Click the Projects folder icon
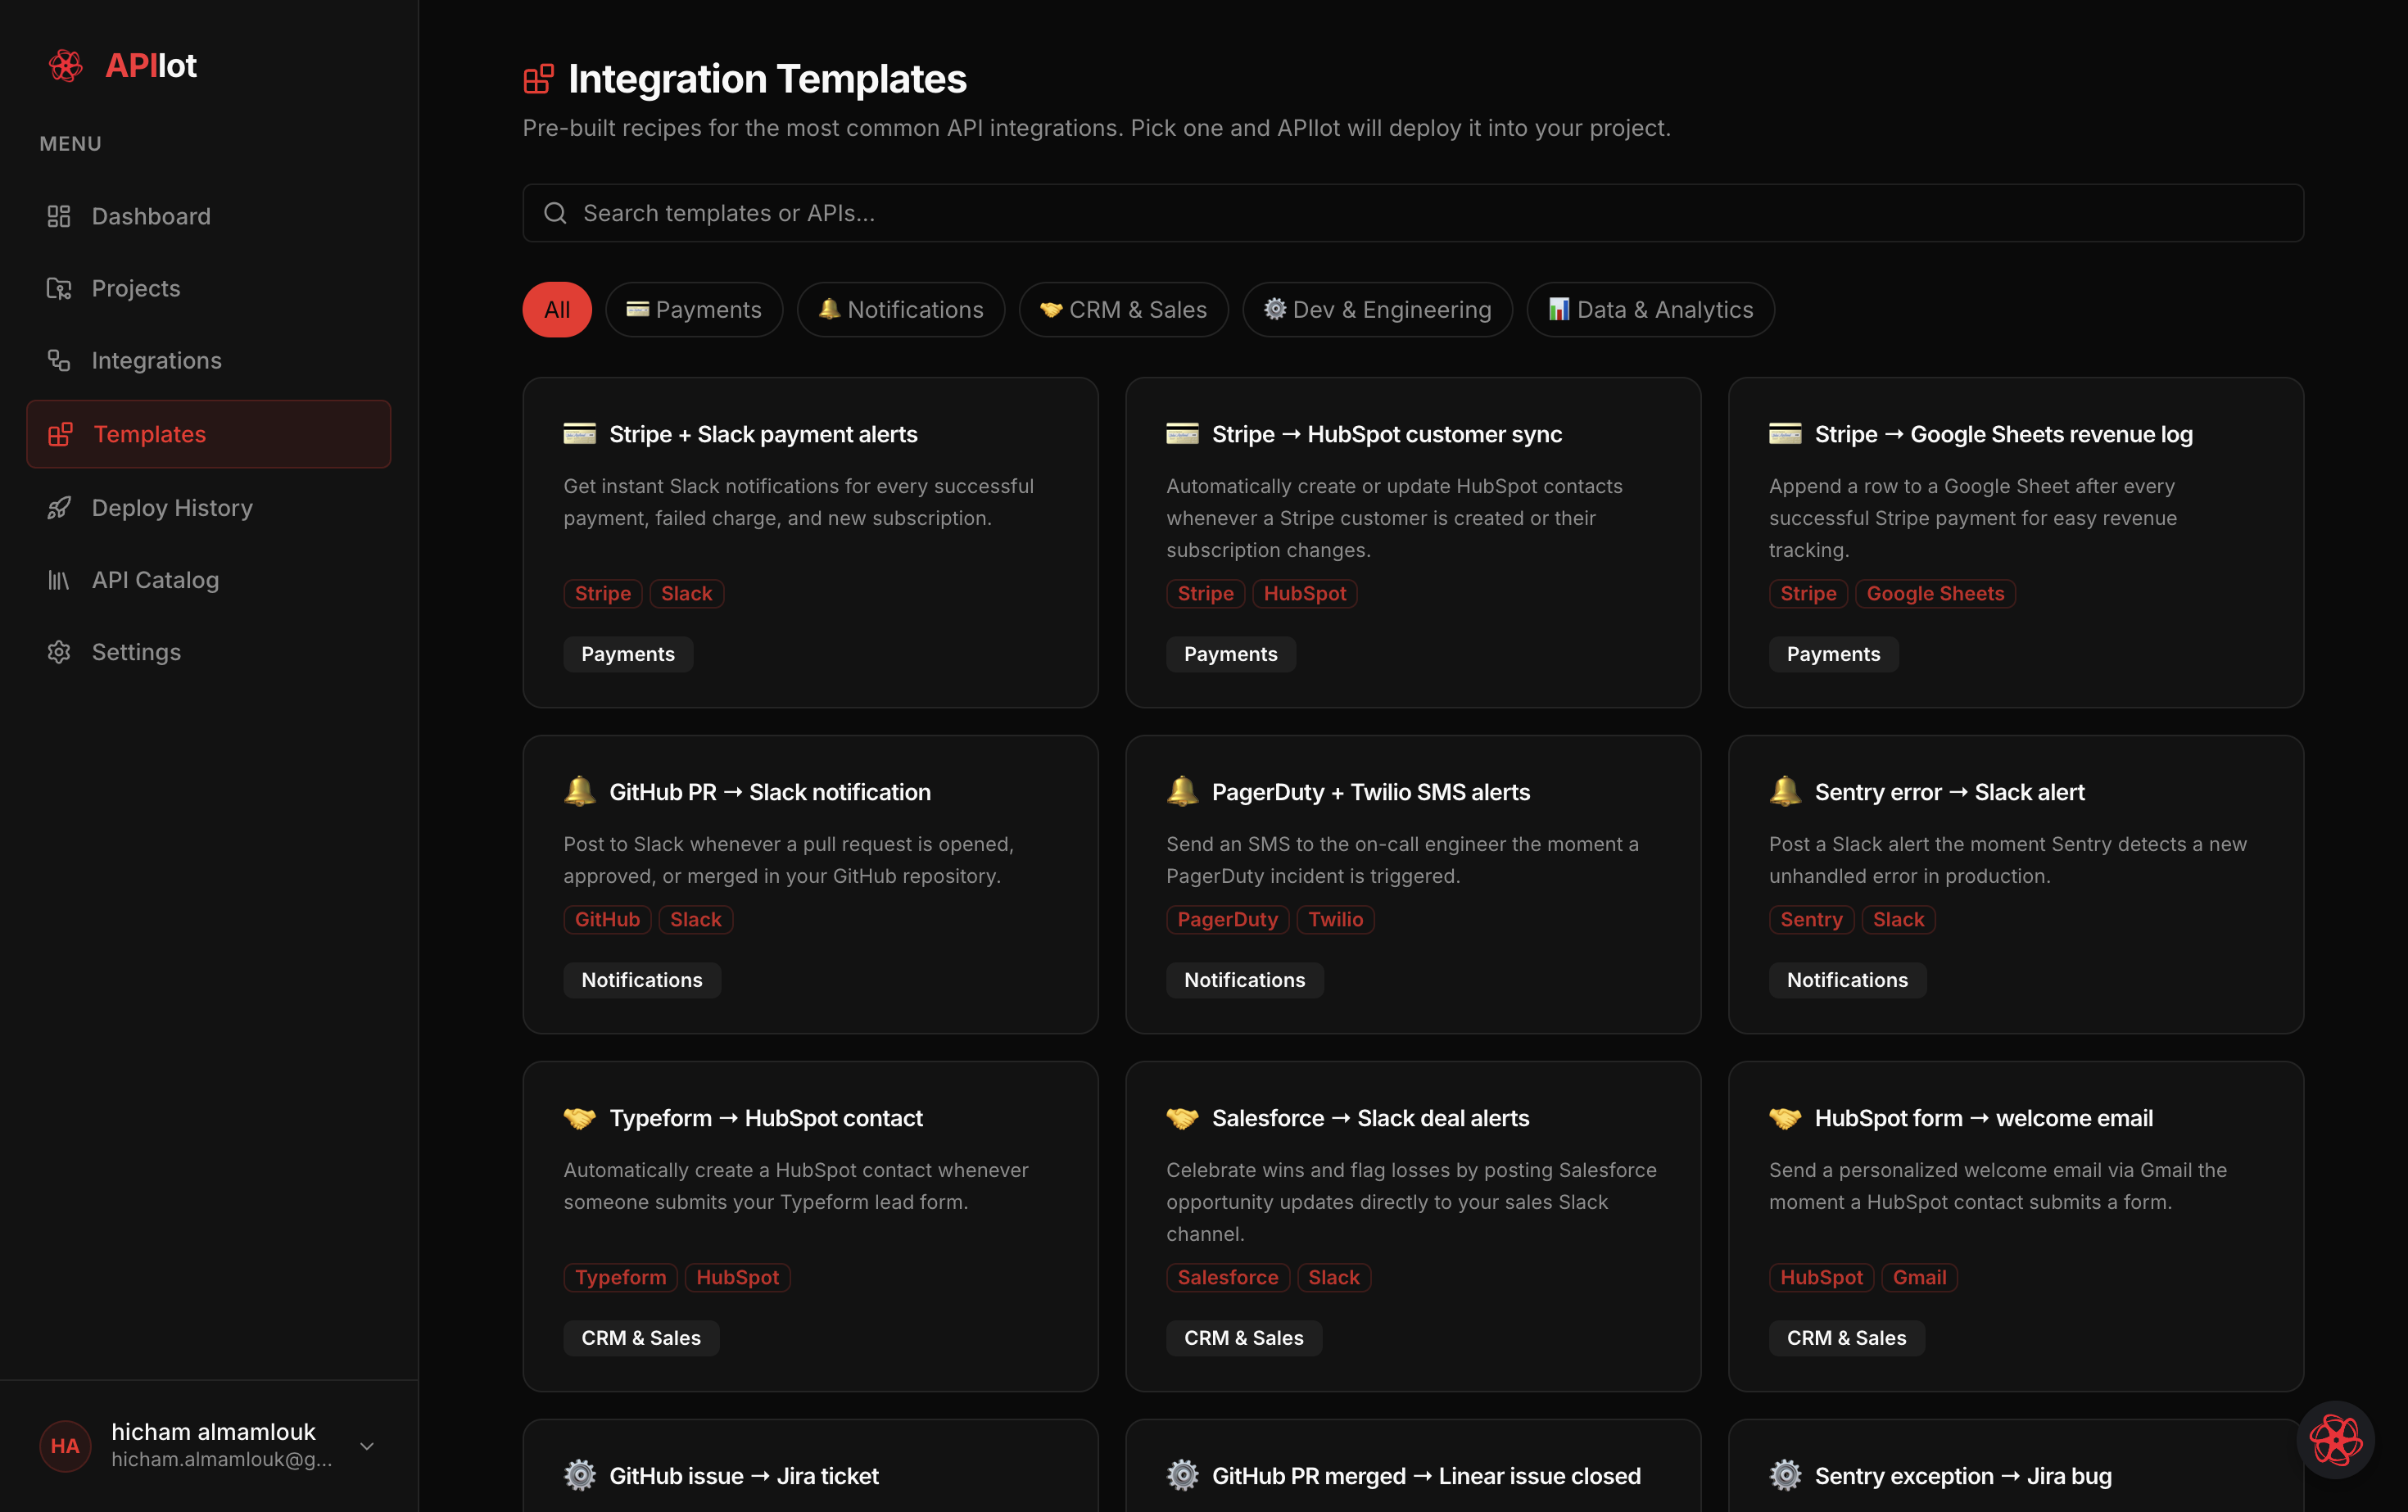 pyautogui.click(x=59, y=288)
